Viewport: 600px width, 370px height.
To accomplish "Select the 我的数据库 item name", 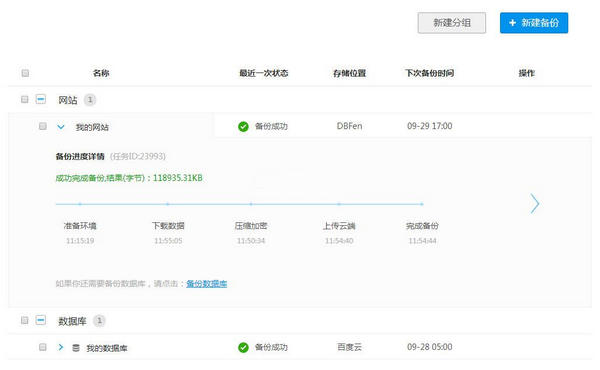I will [107, 348].
